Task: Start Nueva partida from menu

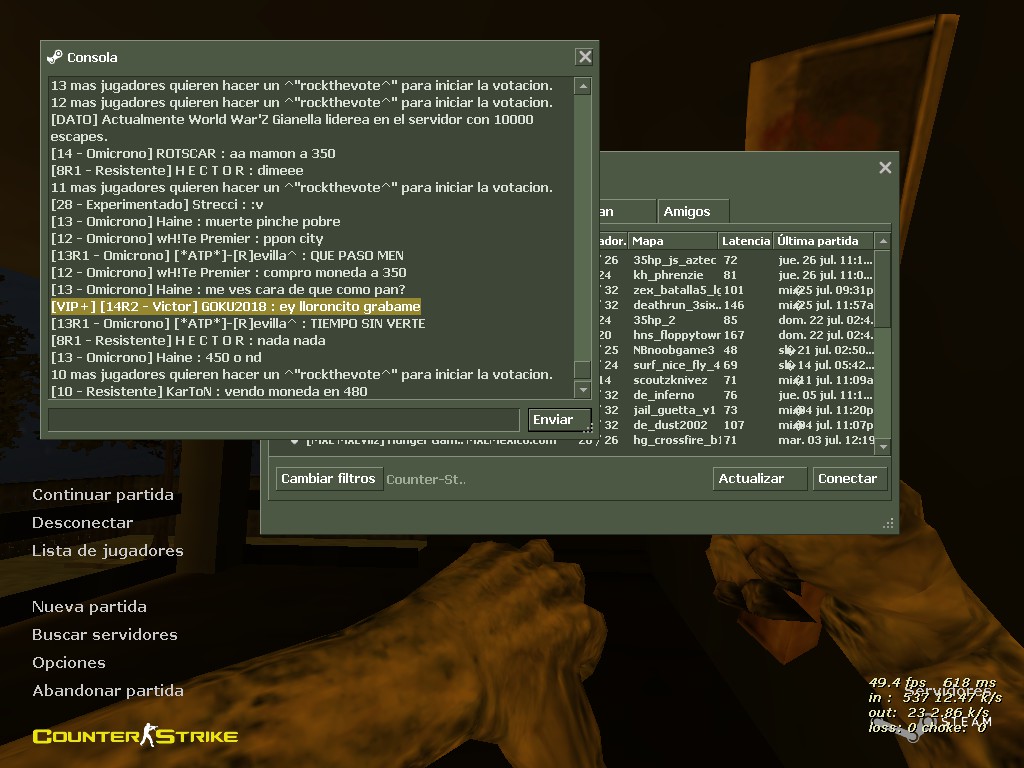Action: tap(89, 607)
